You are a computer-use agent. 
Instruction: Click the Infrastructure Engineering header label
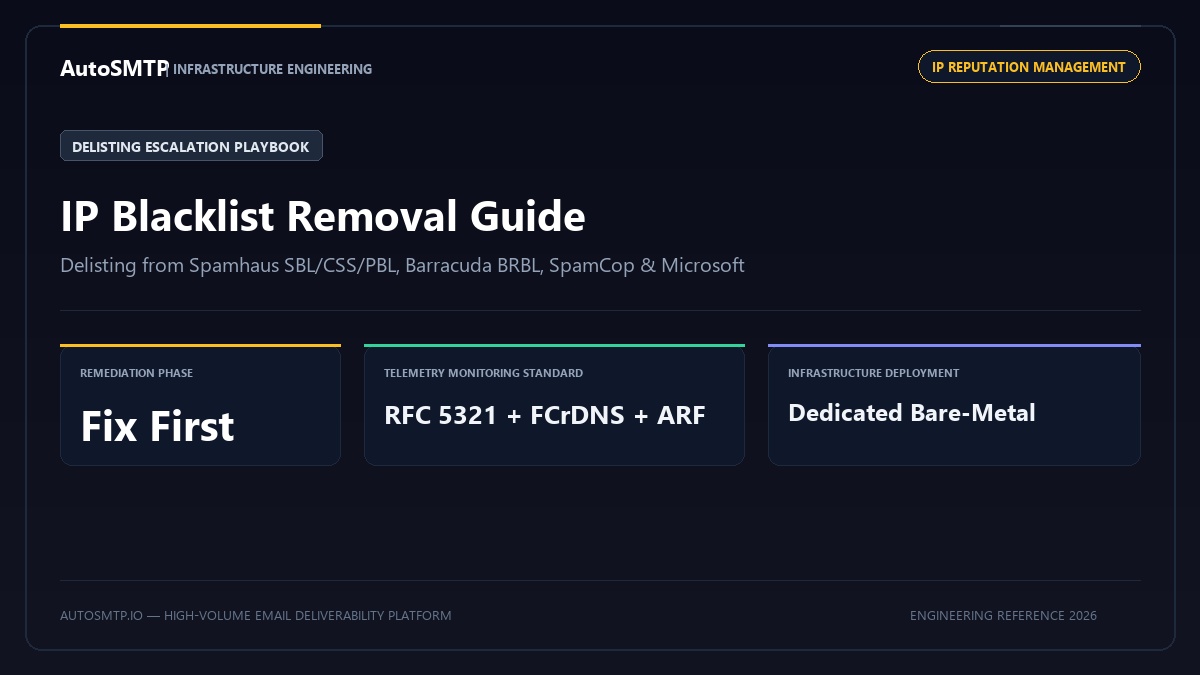click(272, 69)
